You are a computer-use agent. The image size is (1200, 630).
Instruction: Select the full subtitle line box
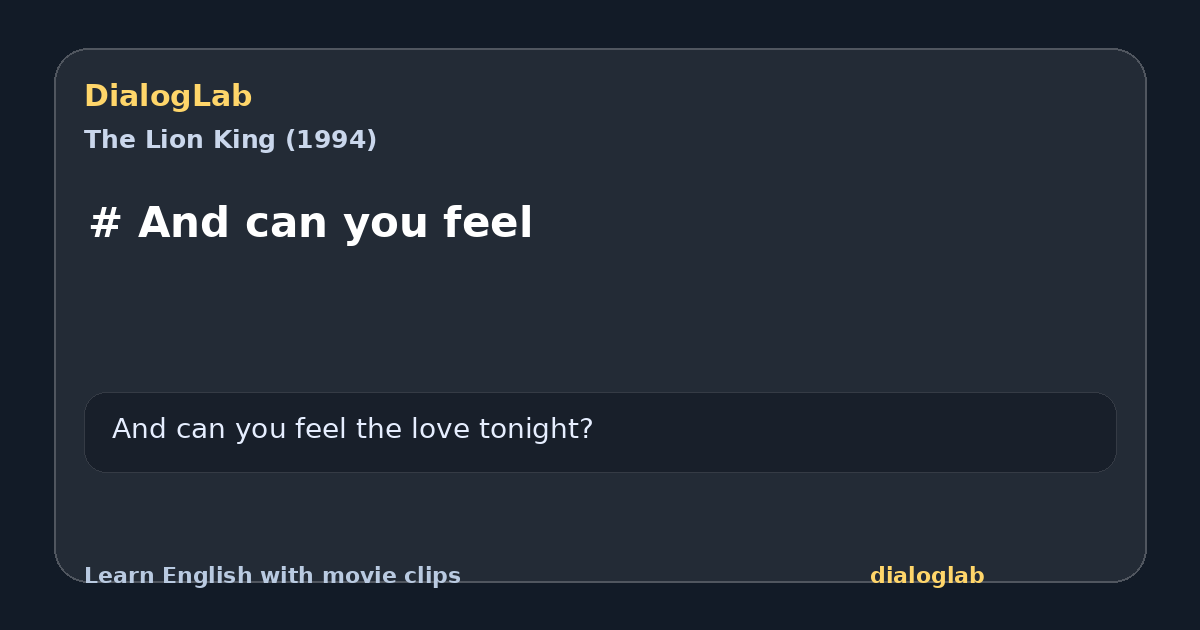click(x=600, y=432)
